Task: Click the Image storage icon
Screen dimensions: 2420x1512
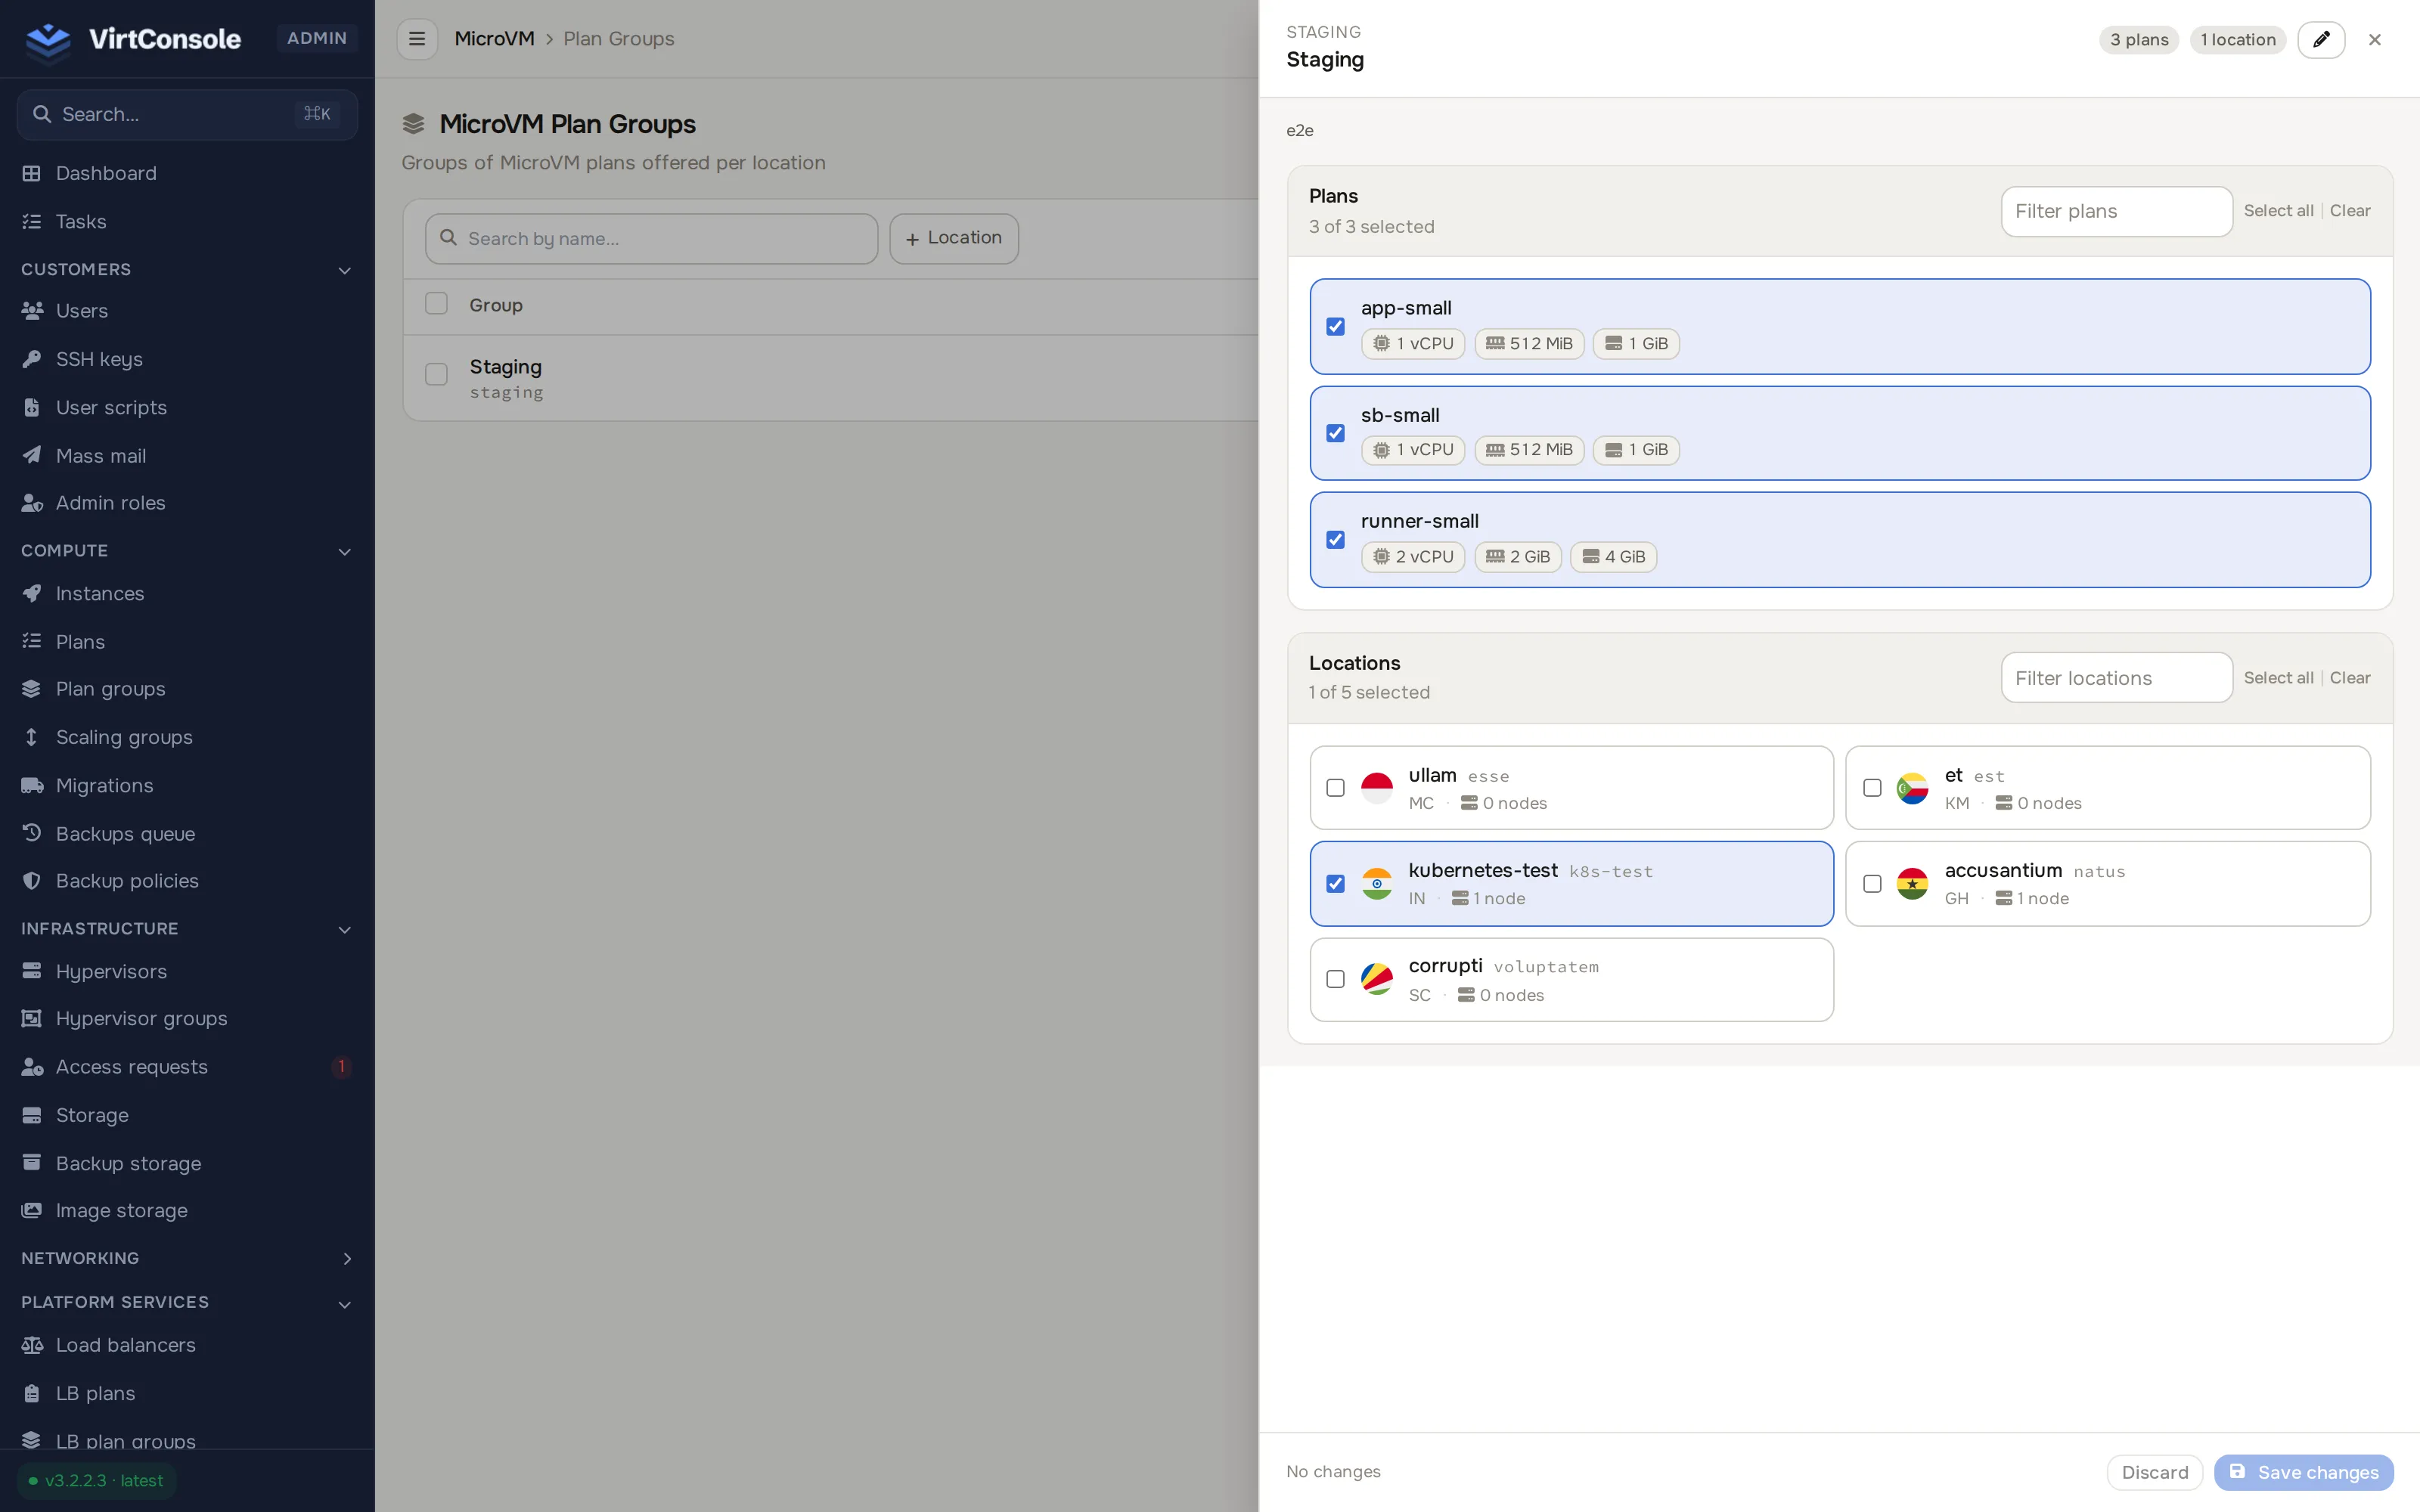Action: pyautogui.click(x=32, y=1210)
